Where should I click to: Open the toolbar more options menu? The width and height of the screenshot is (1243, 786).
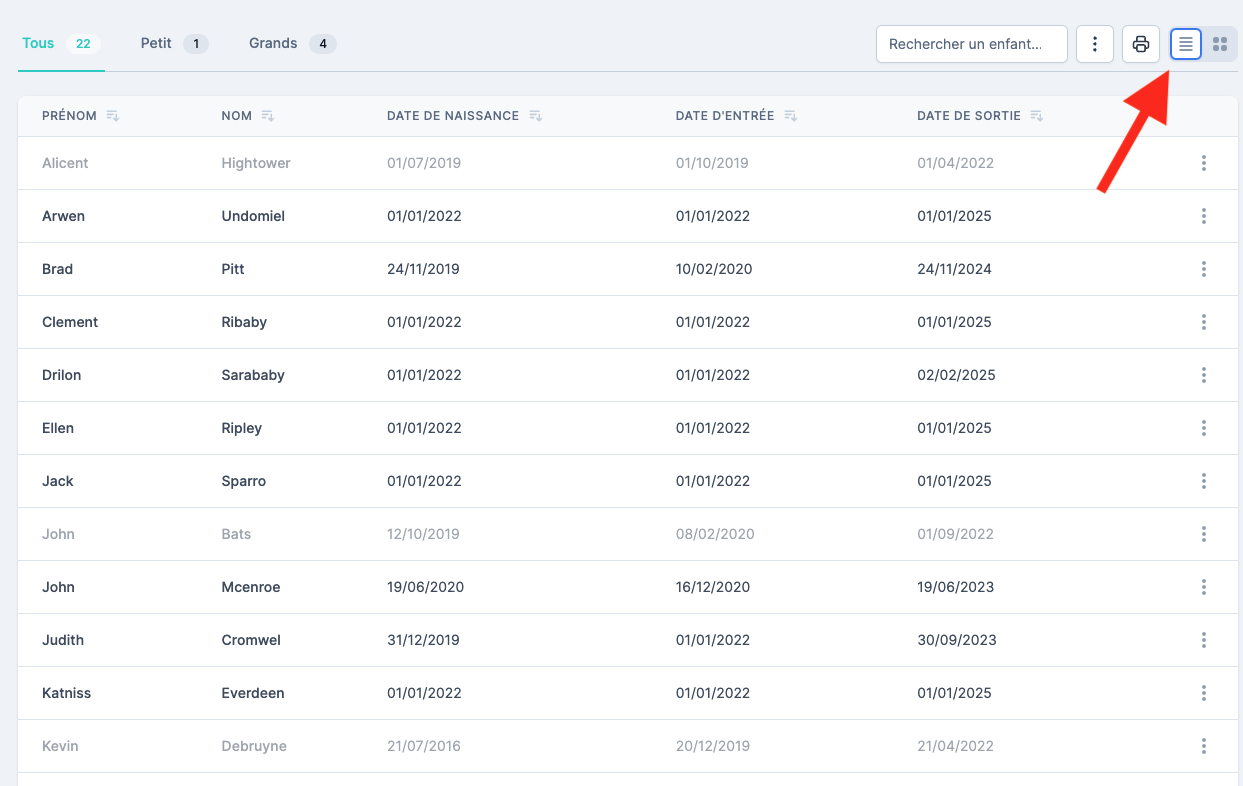point(1095,44)
